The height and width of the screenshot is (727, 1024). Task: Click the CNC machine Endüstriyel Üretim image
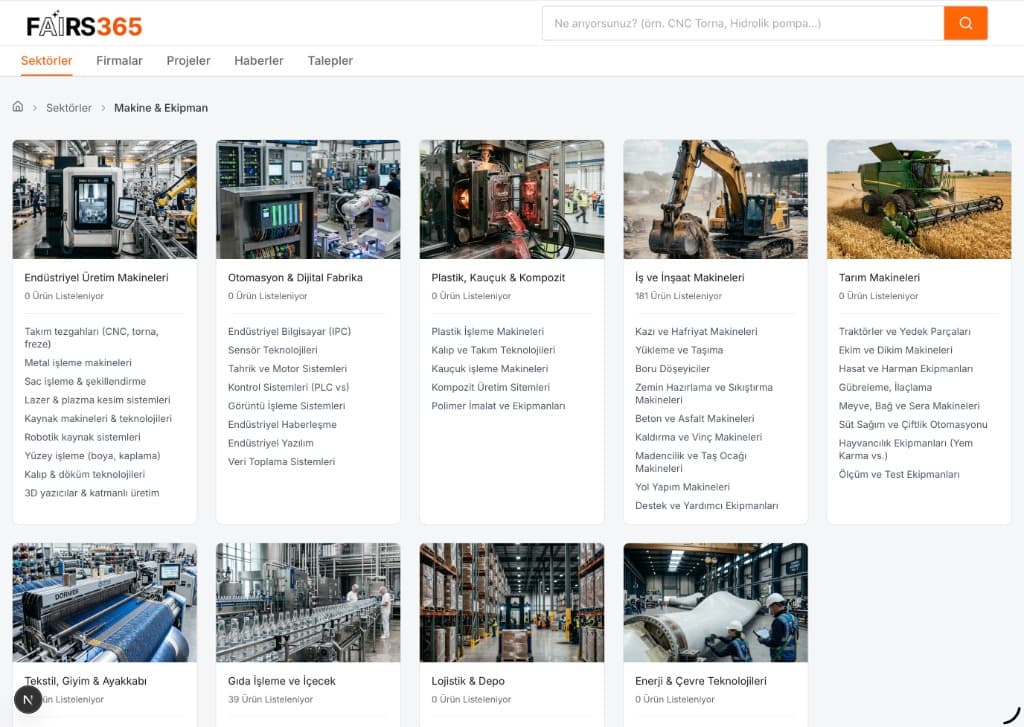(x=105, y=199)
